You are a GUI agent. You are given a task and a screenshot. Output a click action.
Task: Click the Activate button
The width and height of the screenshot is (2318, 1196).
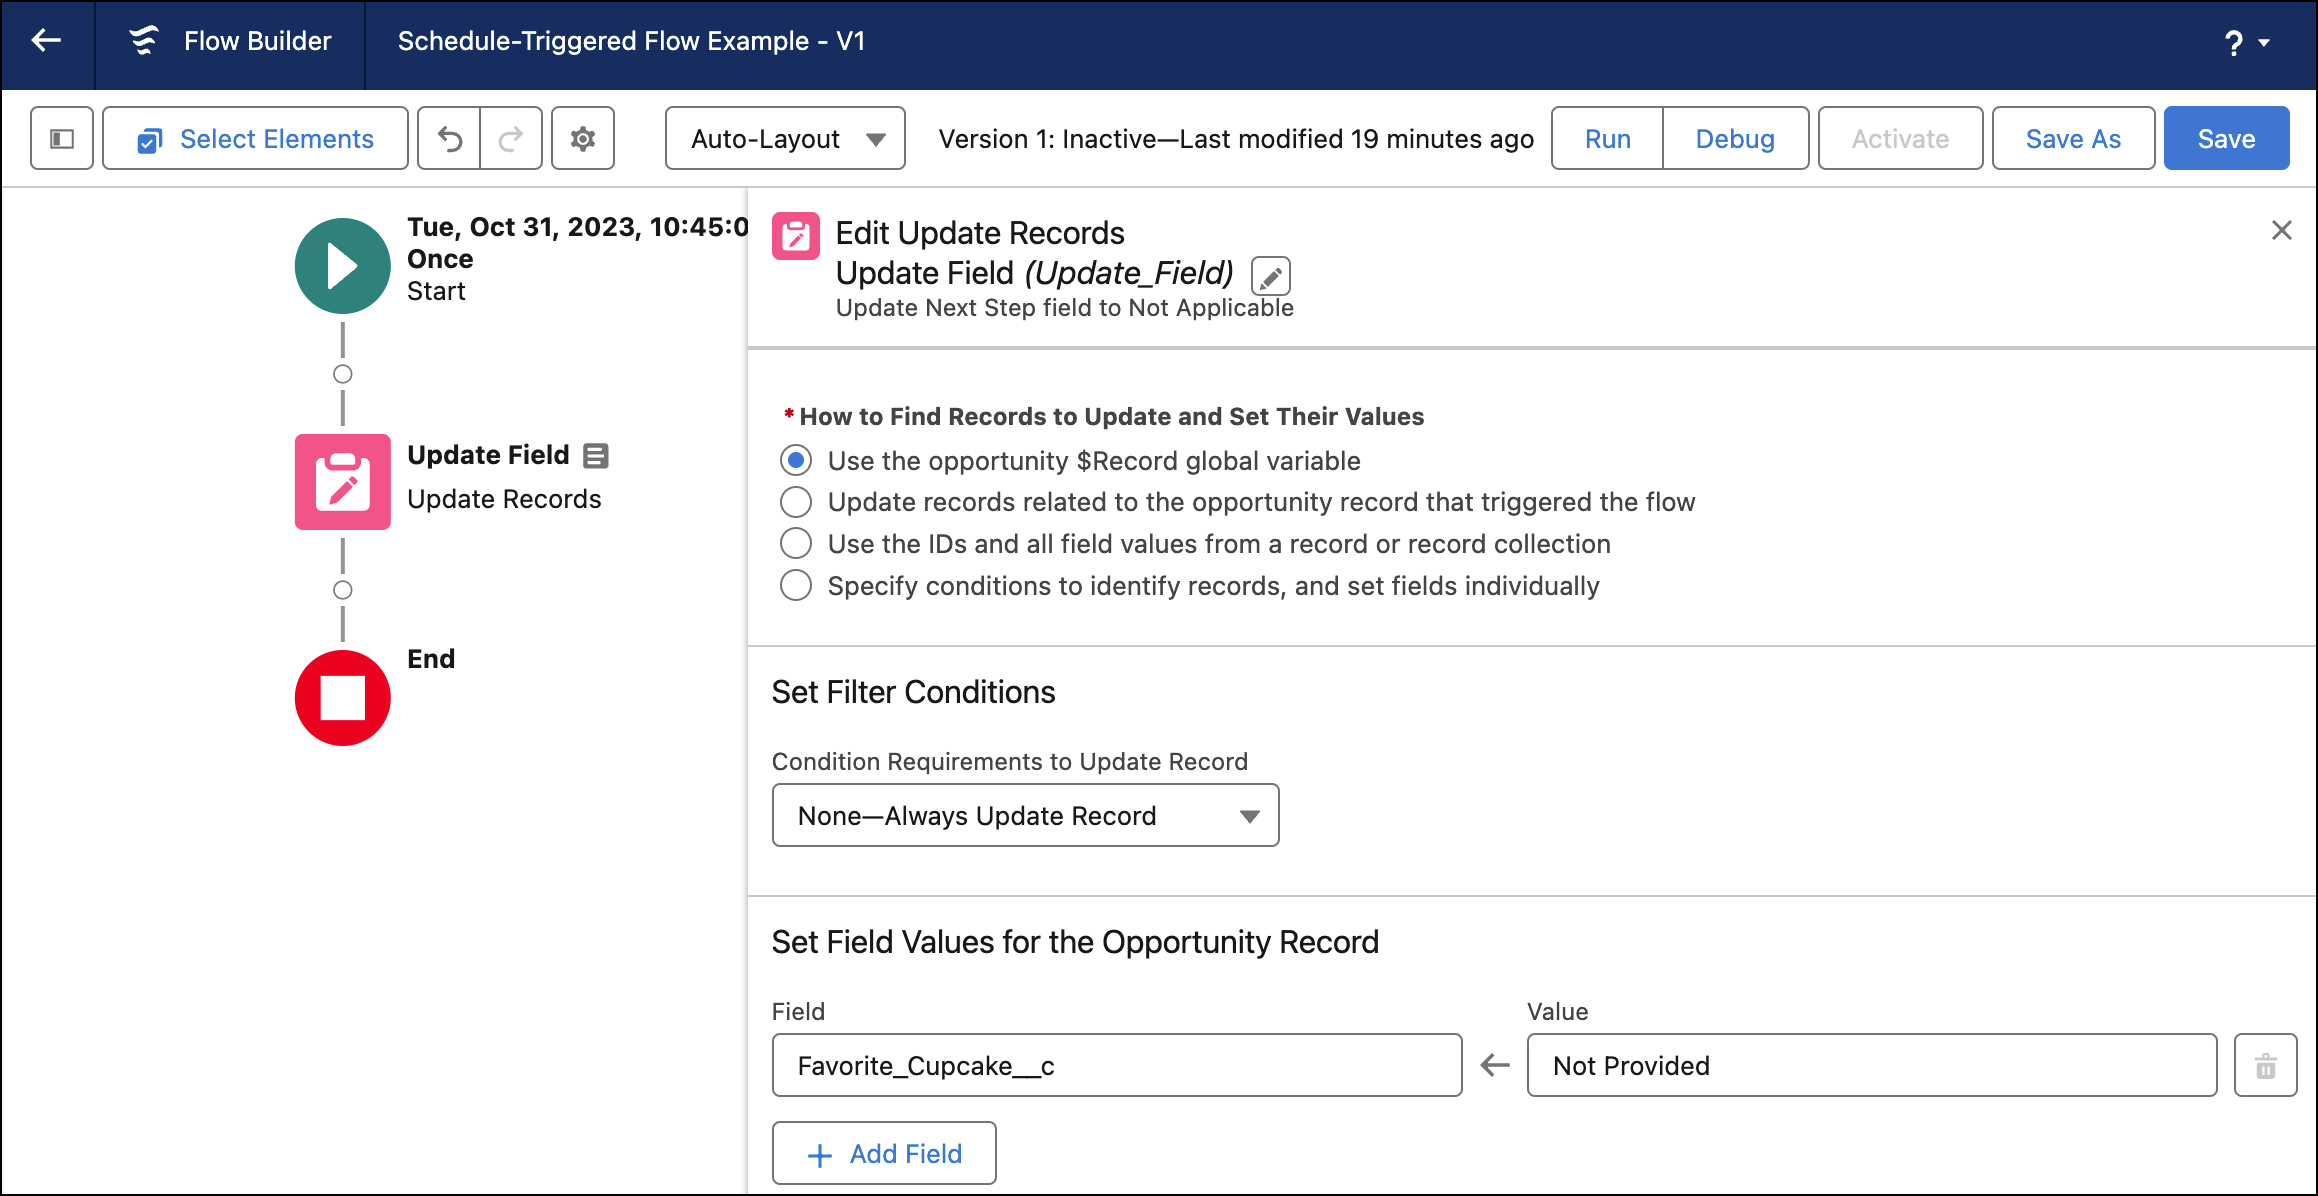point(1900,138)
